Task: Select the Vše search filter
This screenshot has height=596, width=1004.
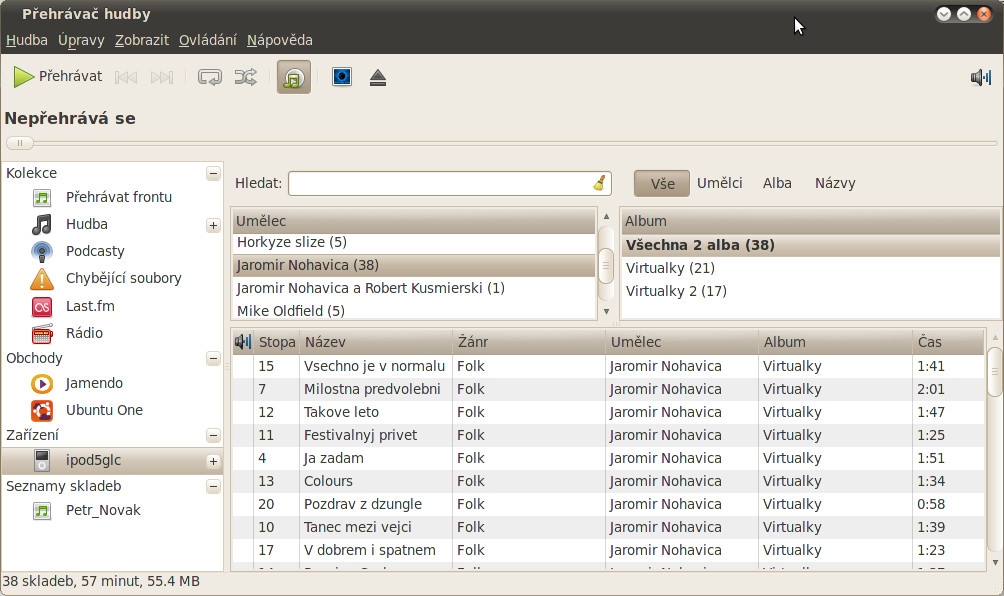Action: (x=662, y=184)
